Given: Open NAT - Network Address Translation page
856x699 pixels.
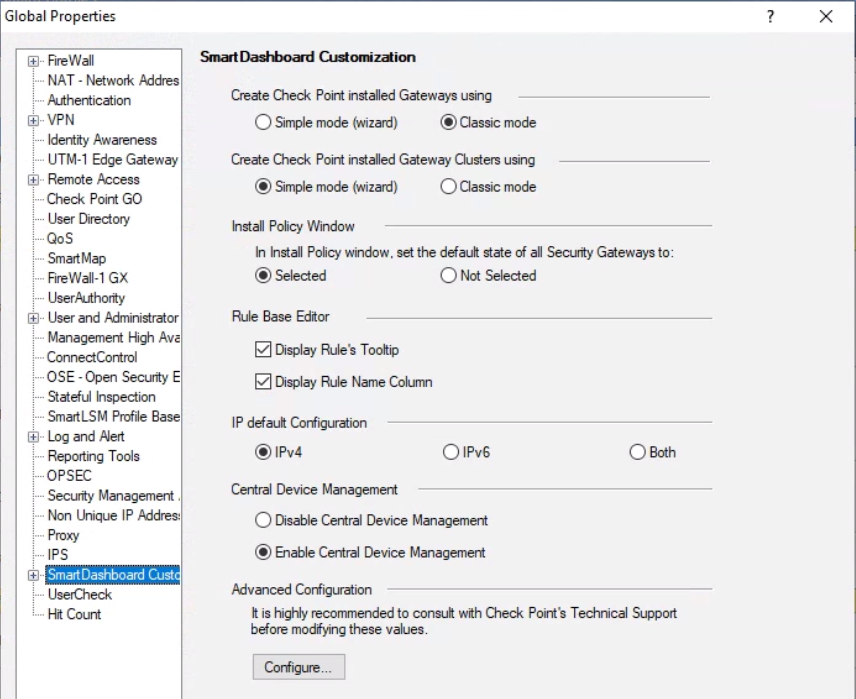Looking at the screenshot, I should click(x=113, y=80).
